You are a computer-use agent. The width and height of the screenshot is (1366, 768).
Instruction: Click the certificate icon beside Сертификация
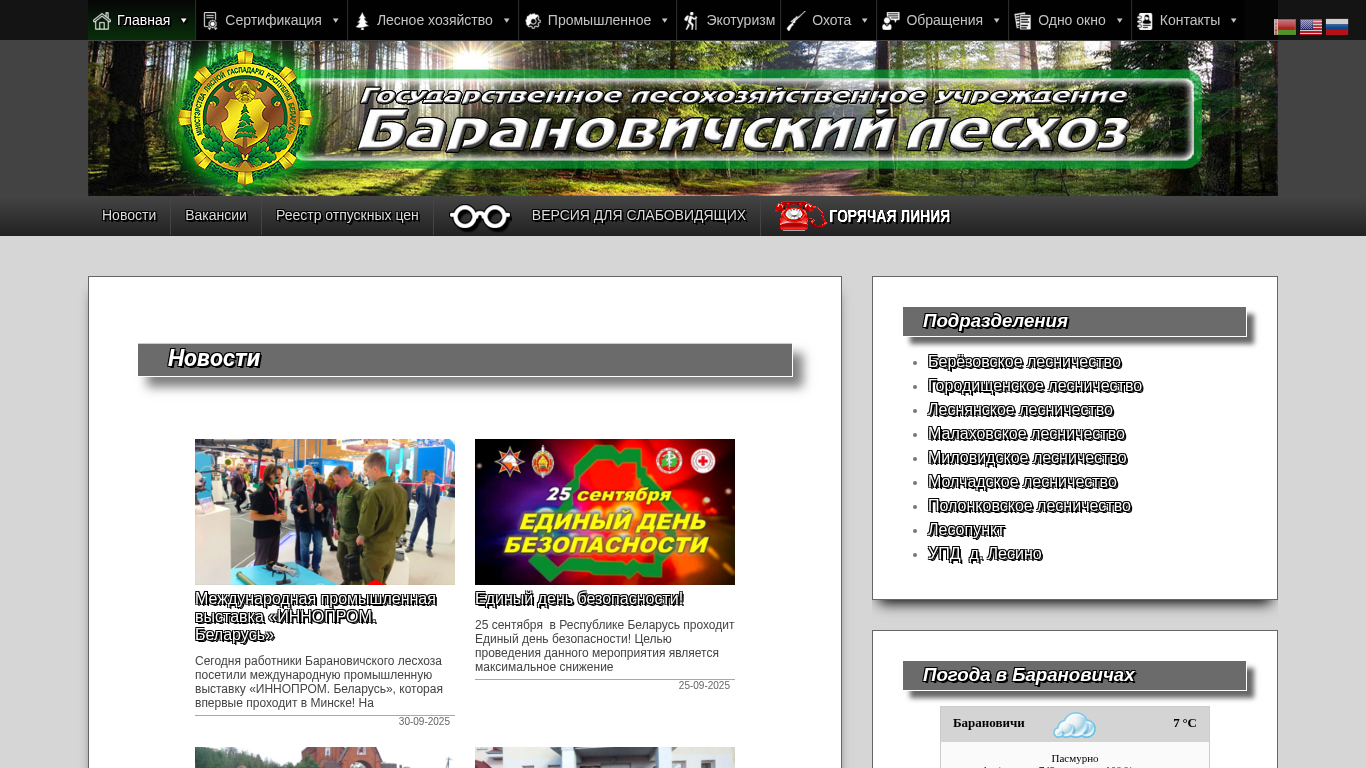click(x=210, y=20)
